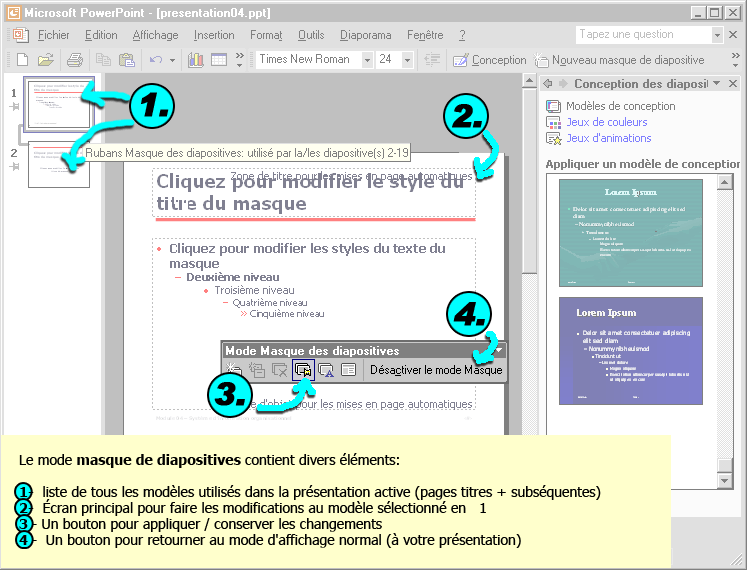The height and width of the screenshot is (570, 747).
Task: Go forward in the Conception task pane
Action: [x=563, y=84]
